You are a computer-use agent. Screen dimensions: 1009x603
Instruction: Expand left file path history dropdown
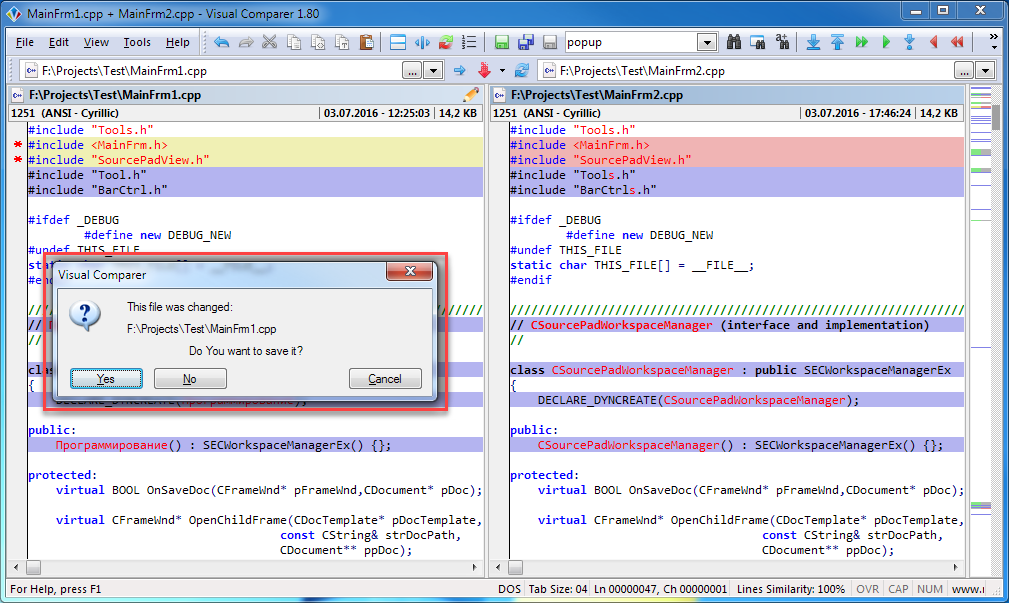tap(433, 71)
